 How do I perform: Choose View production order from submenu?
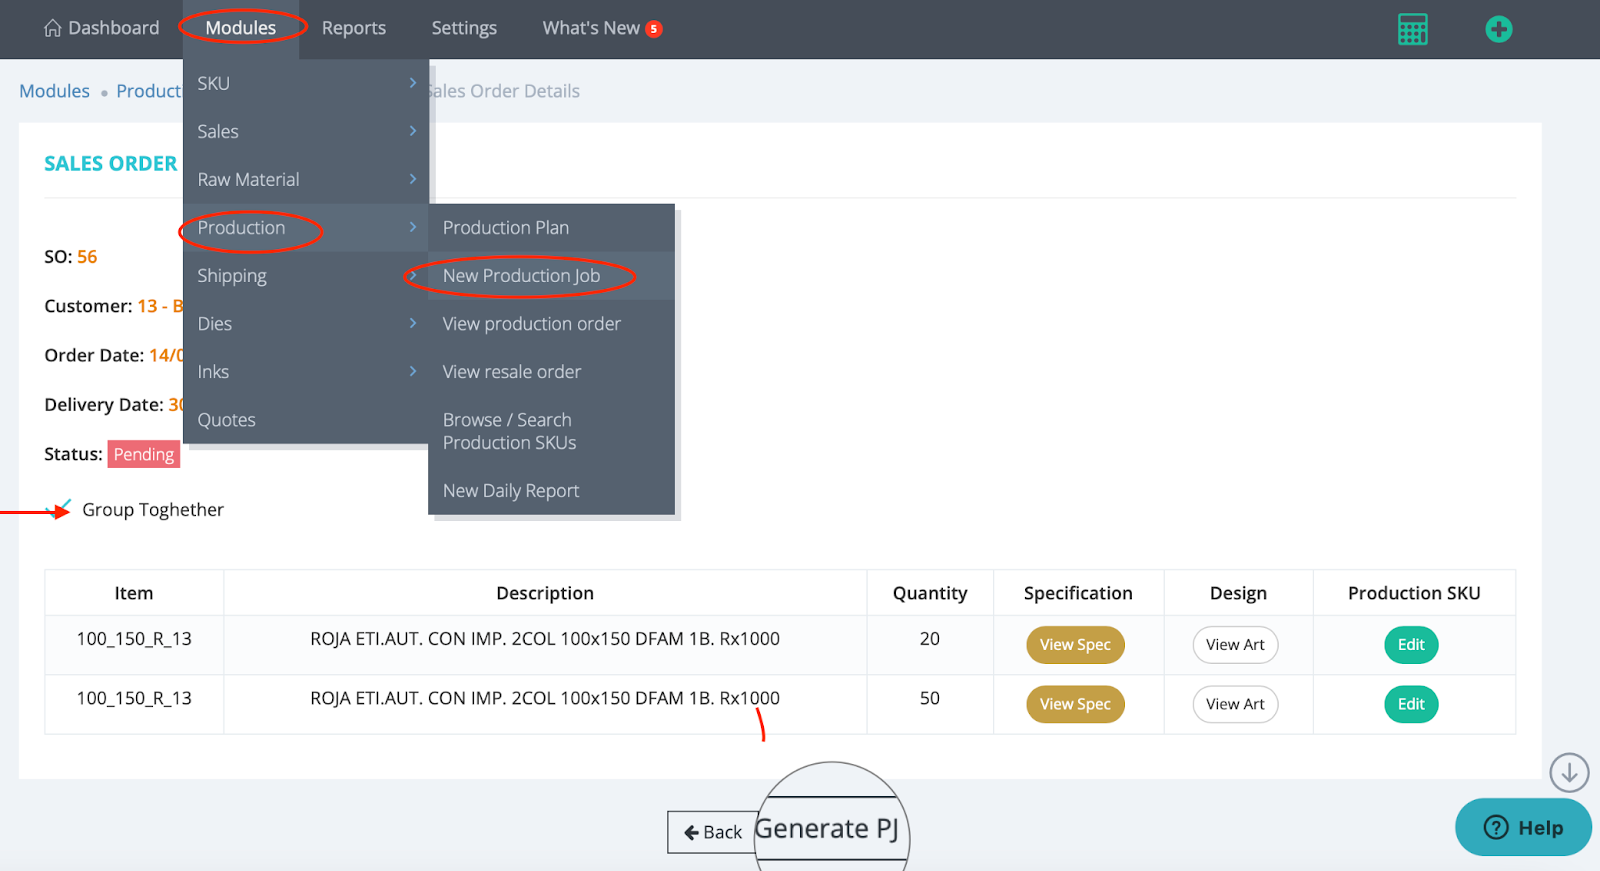pos(531,324)
